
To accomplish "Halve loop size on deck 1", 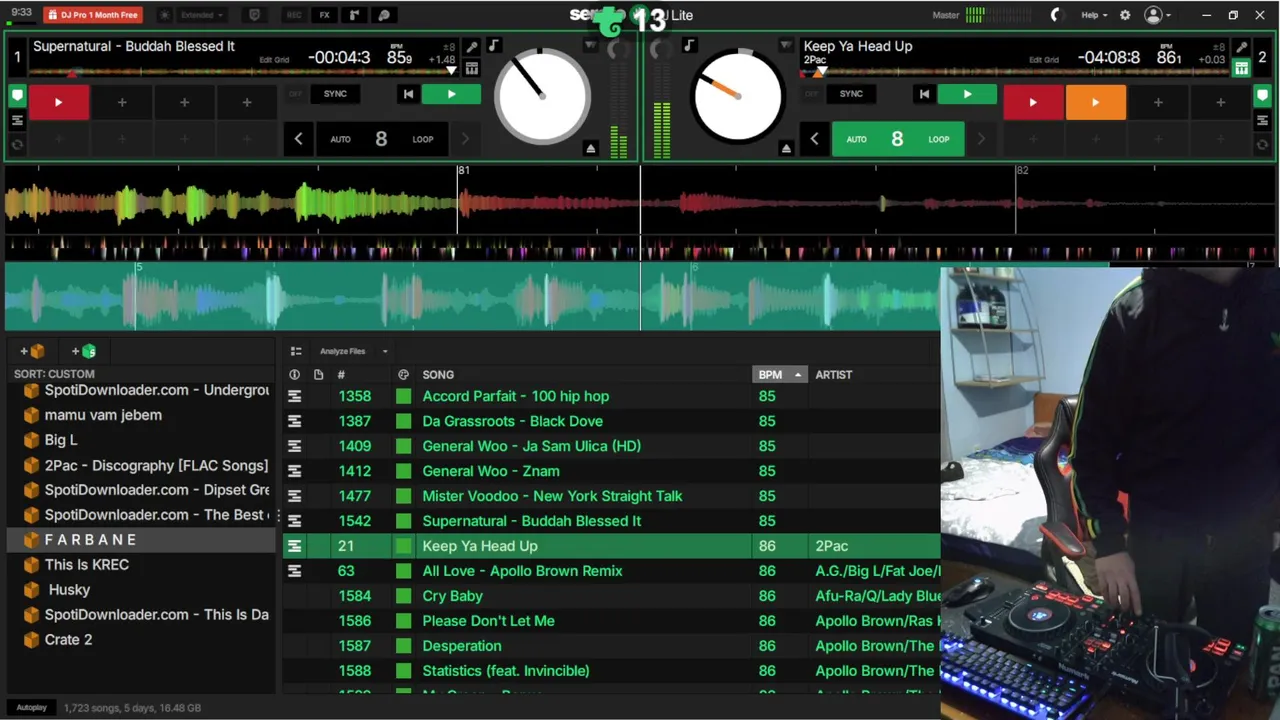I will point(298,139).
